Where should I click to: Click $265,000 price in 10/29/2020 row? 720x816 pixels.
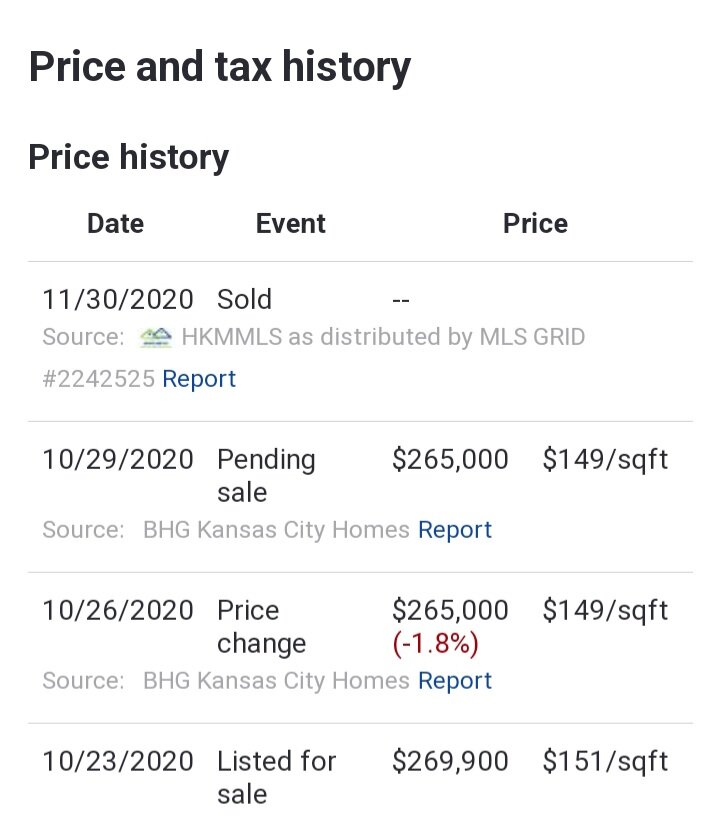[x=450, y=460]
